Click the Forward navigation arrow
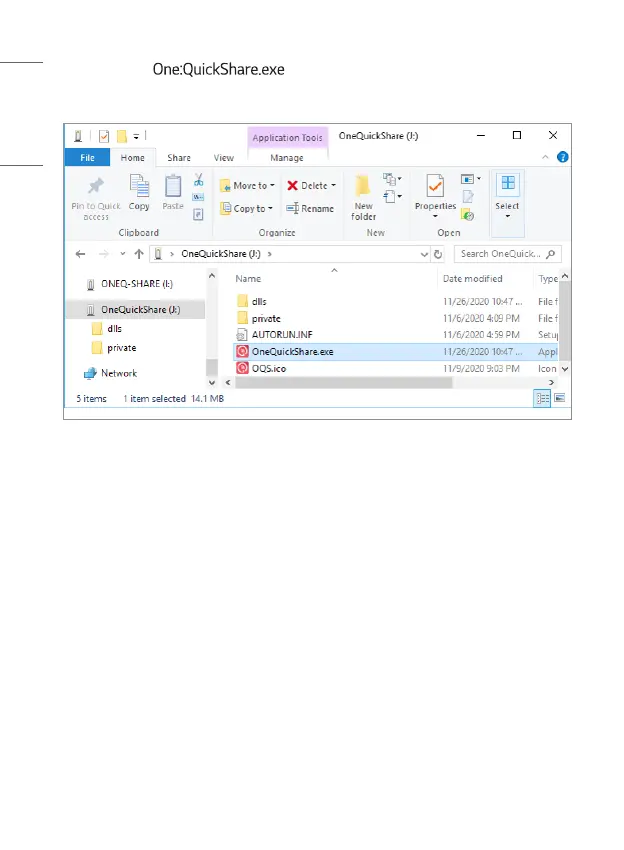Viewport: 624px width, 850px height. pos(104,254)
